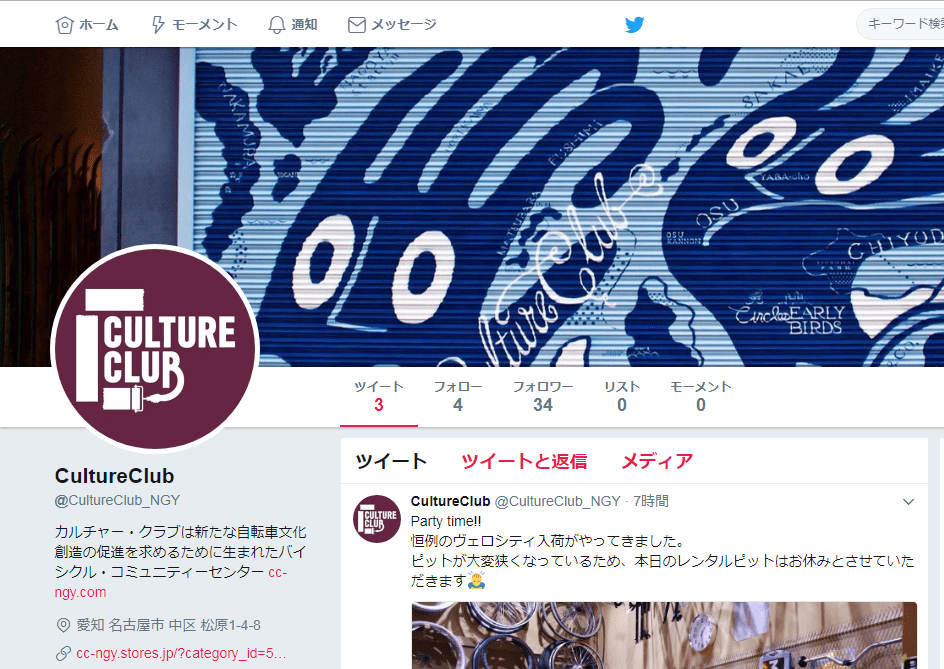The image size is (944, 669).
Task: Switch to メディア tab
Action: pos(657,461)
